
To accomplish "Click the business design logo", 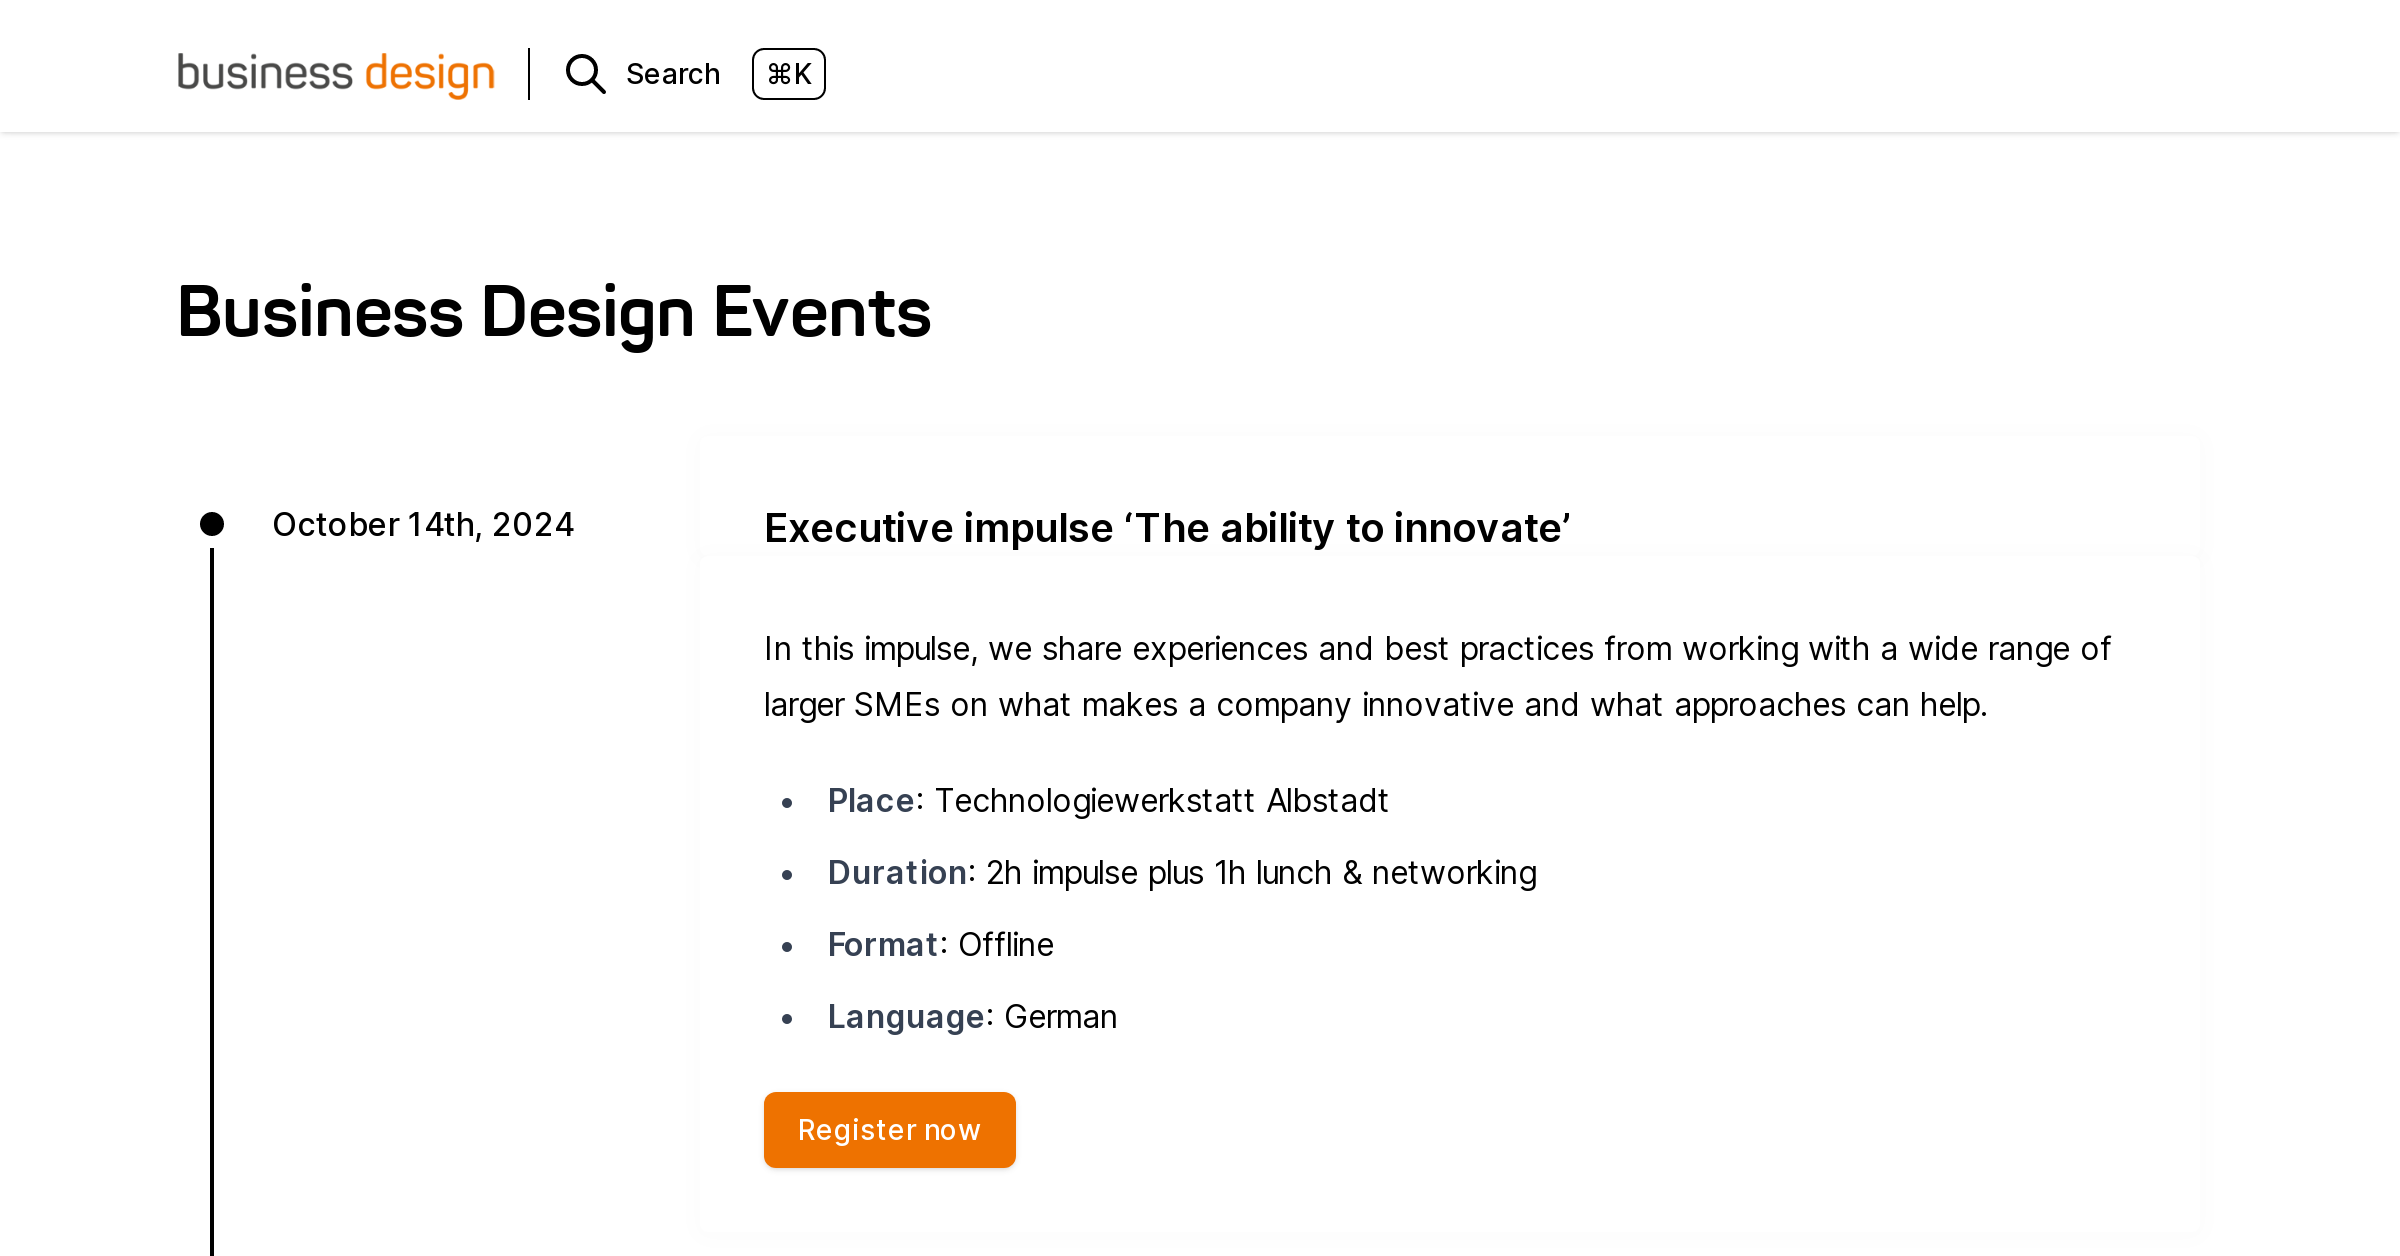I will [x=335, y=73].
